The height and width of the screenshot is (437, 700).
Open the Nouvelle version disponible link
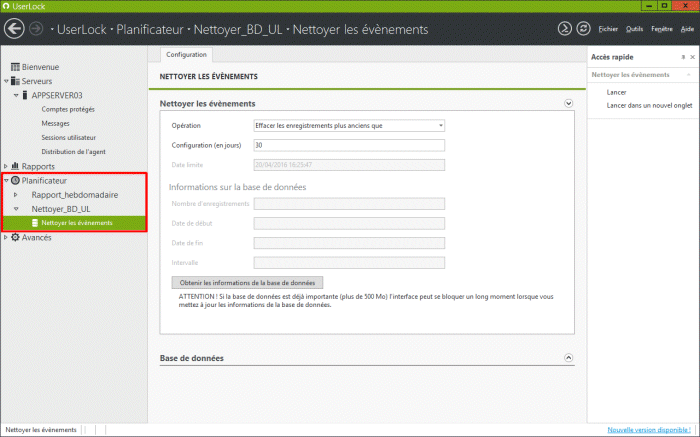pos(649,429)
